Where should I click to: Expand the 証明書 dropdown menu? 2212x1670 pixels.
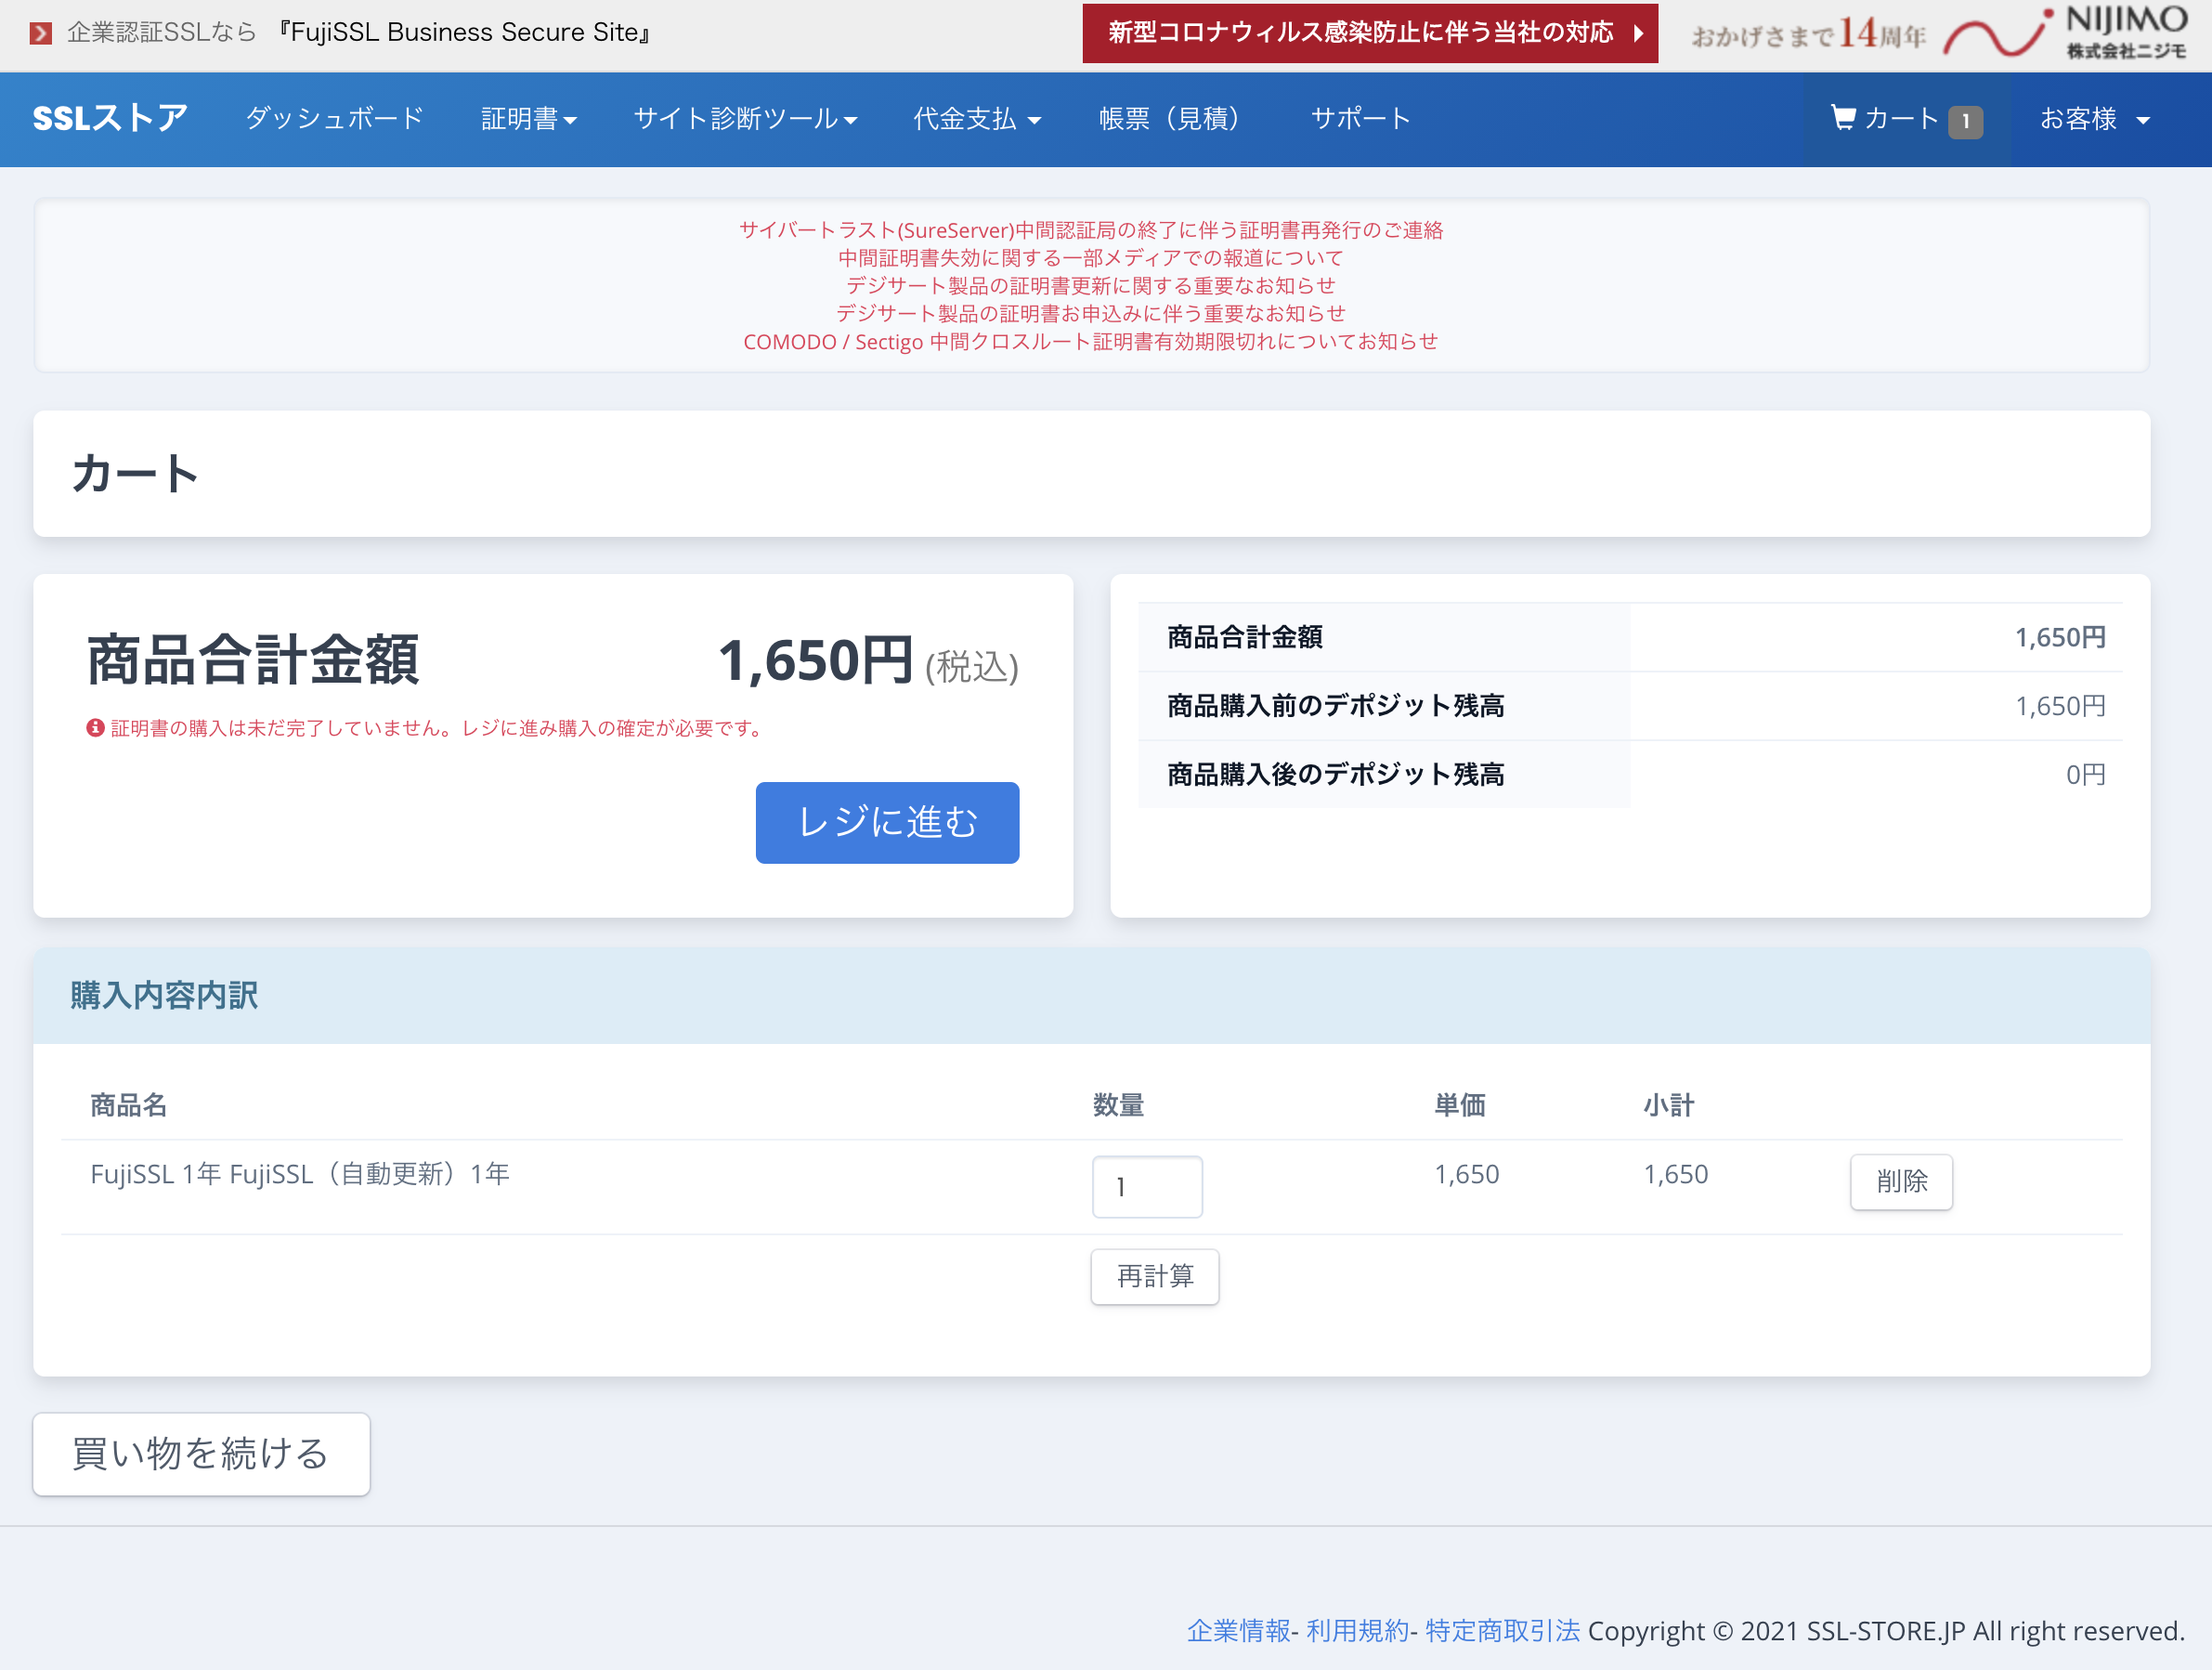pyautogui.click(x=529, y=118)
